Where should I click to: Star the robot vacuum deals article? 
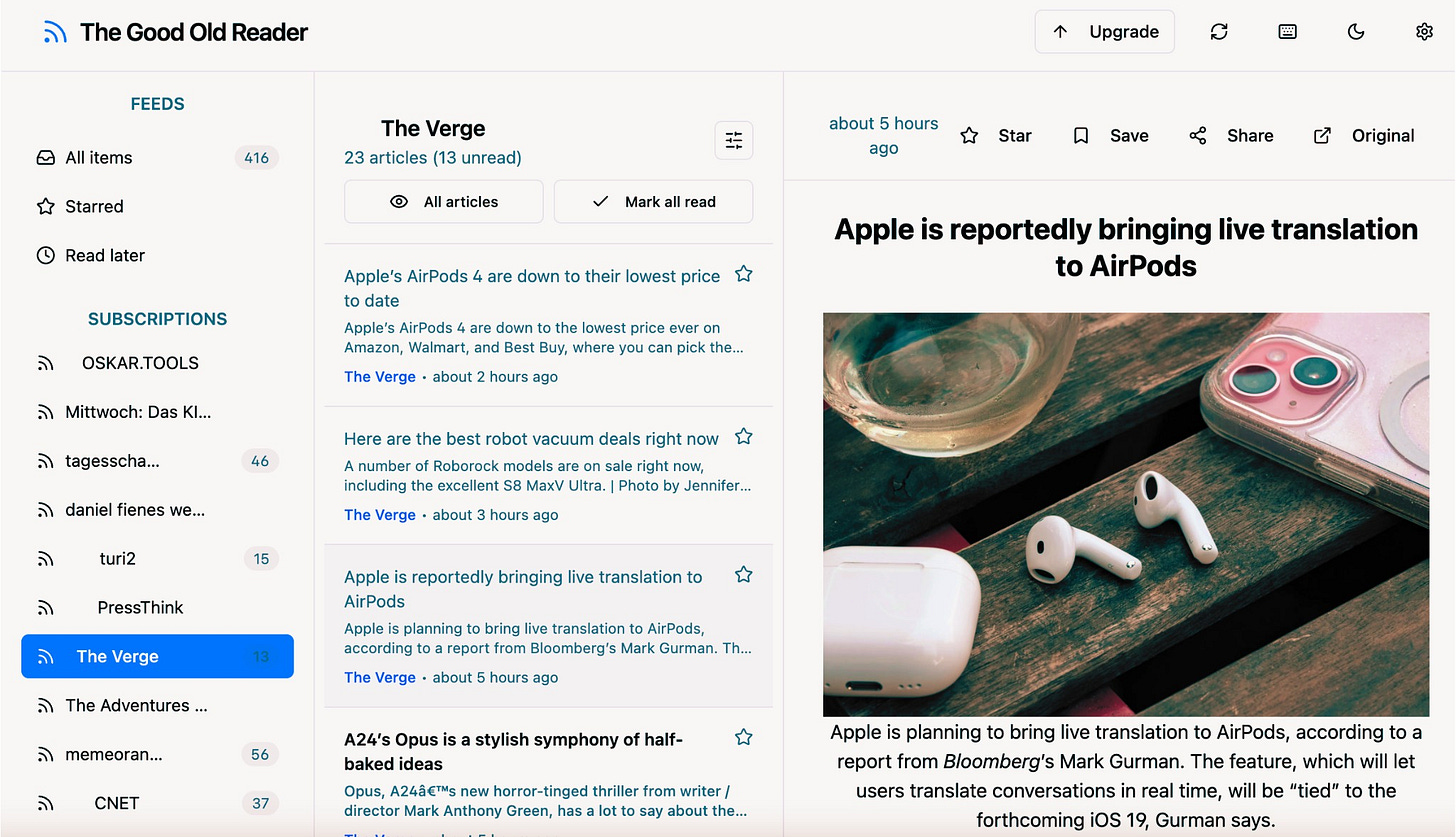pos(743,437)
